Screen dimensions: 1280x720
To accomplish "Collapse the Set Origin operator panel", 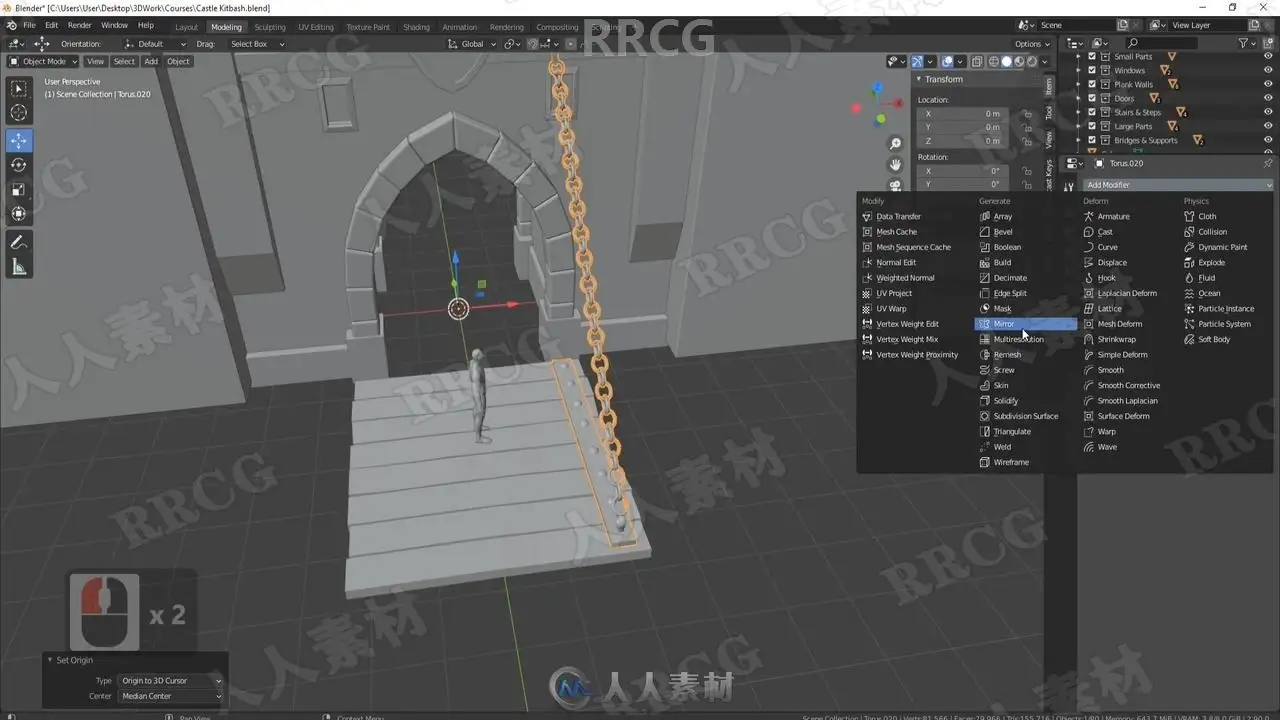I will tap(50, 660).
